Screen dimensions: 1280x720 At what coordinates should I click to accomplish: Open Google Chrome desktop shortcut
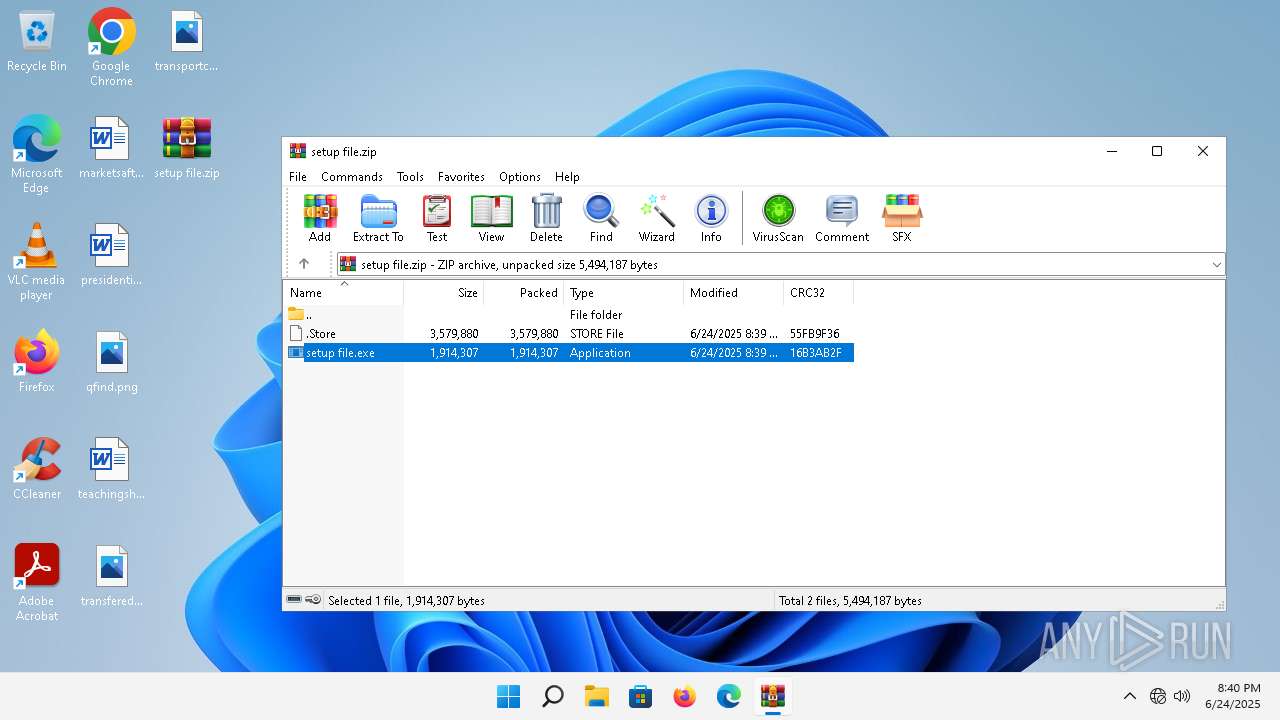pyautogui.click(x=111, y=47)
